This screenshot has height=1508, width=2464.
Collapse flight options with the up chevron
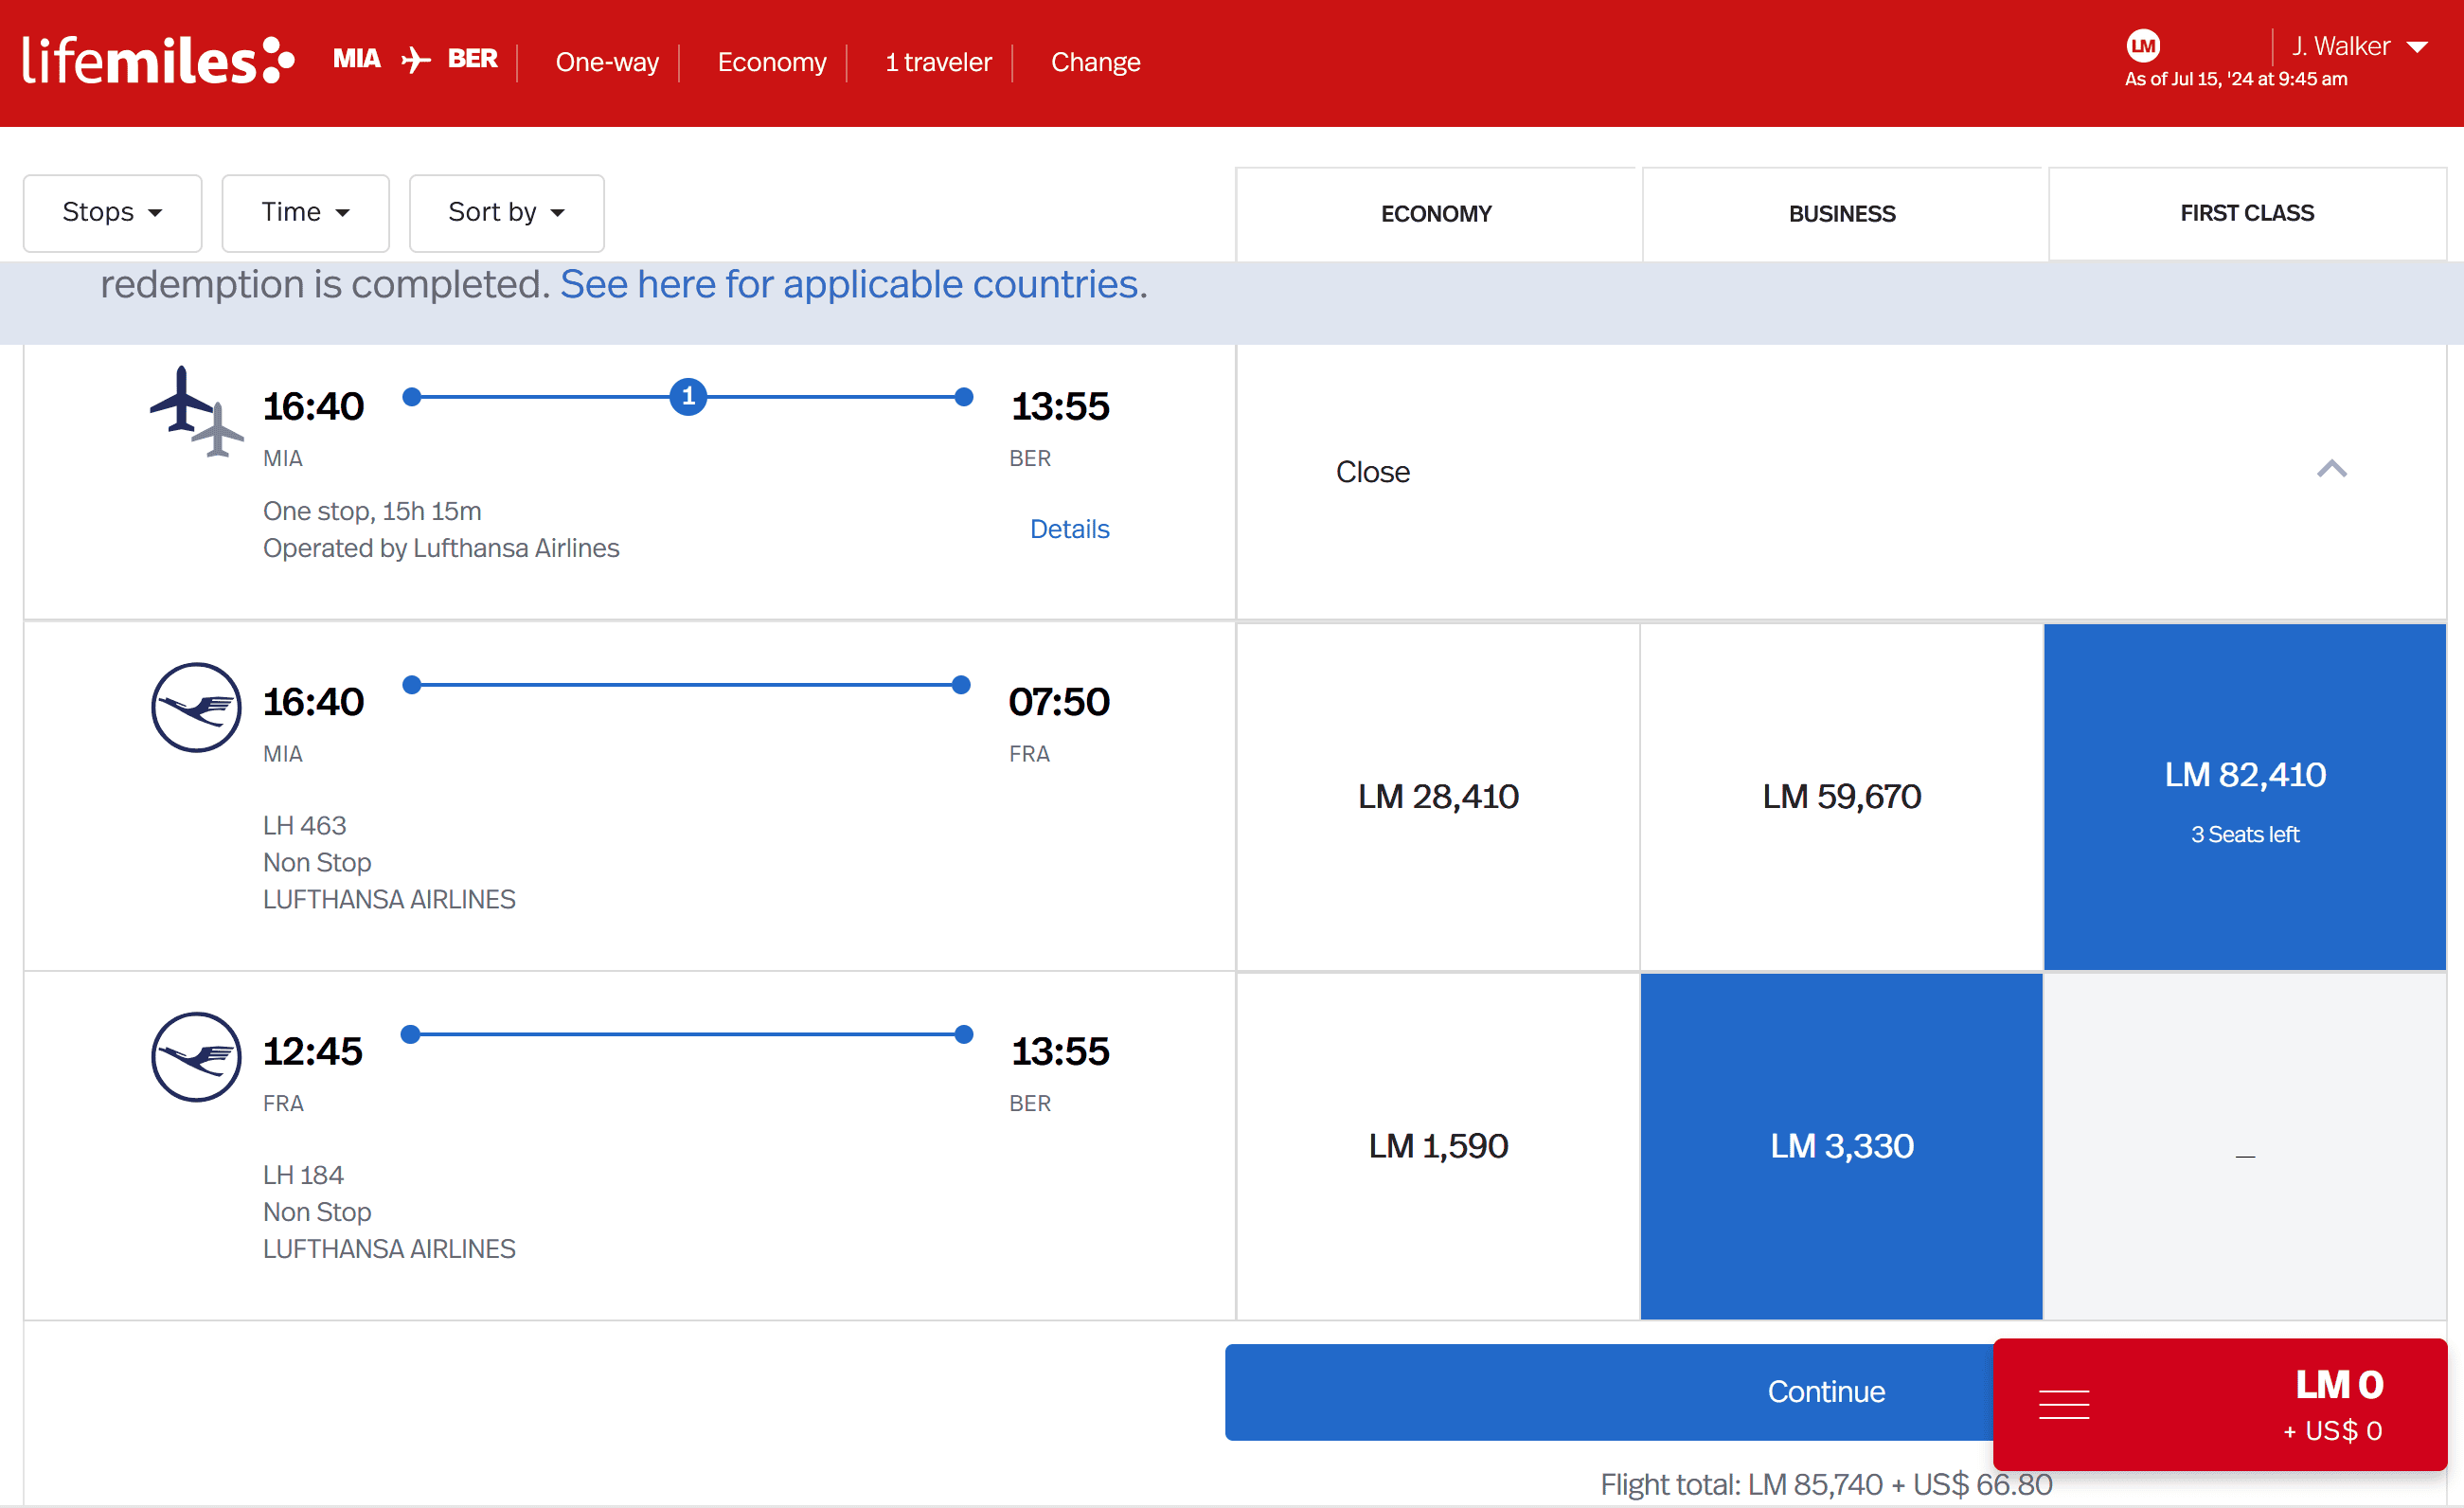pos(2331,470)
